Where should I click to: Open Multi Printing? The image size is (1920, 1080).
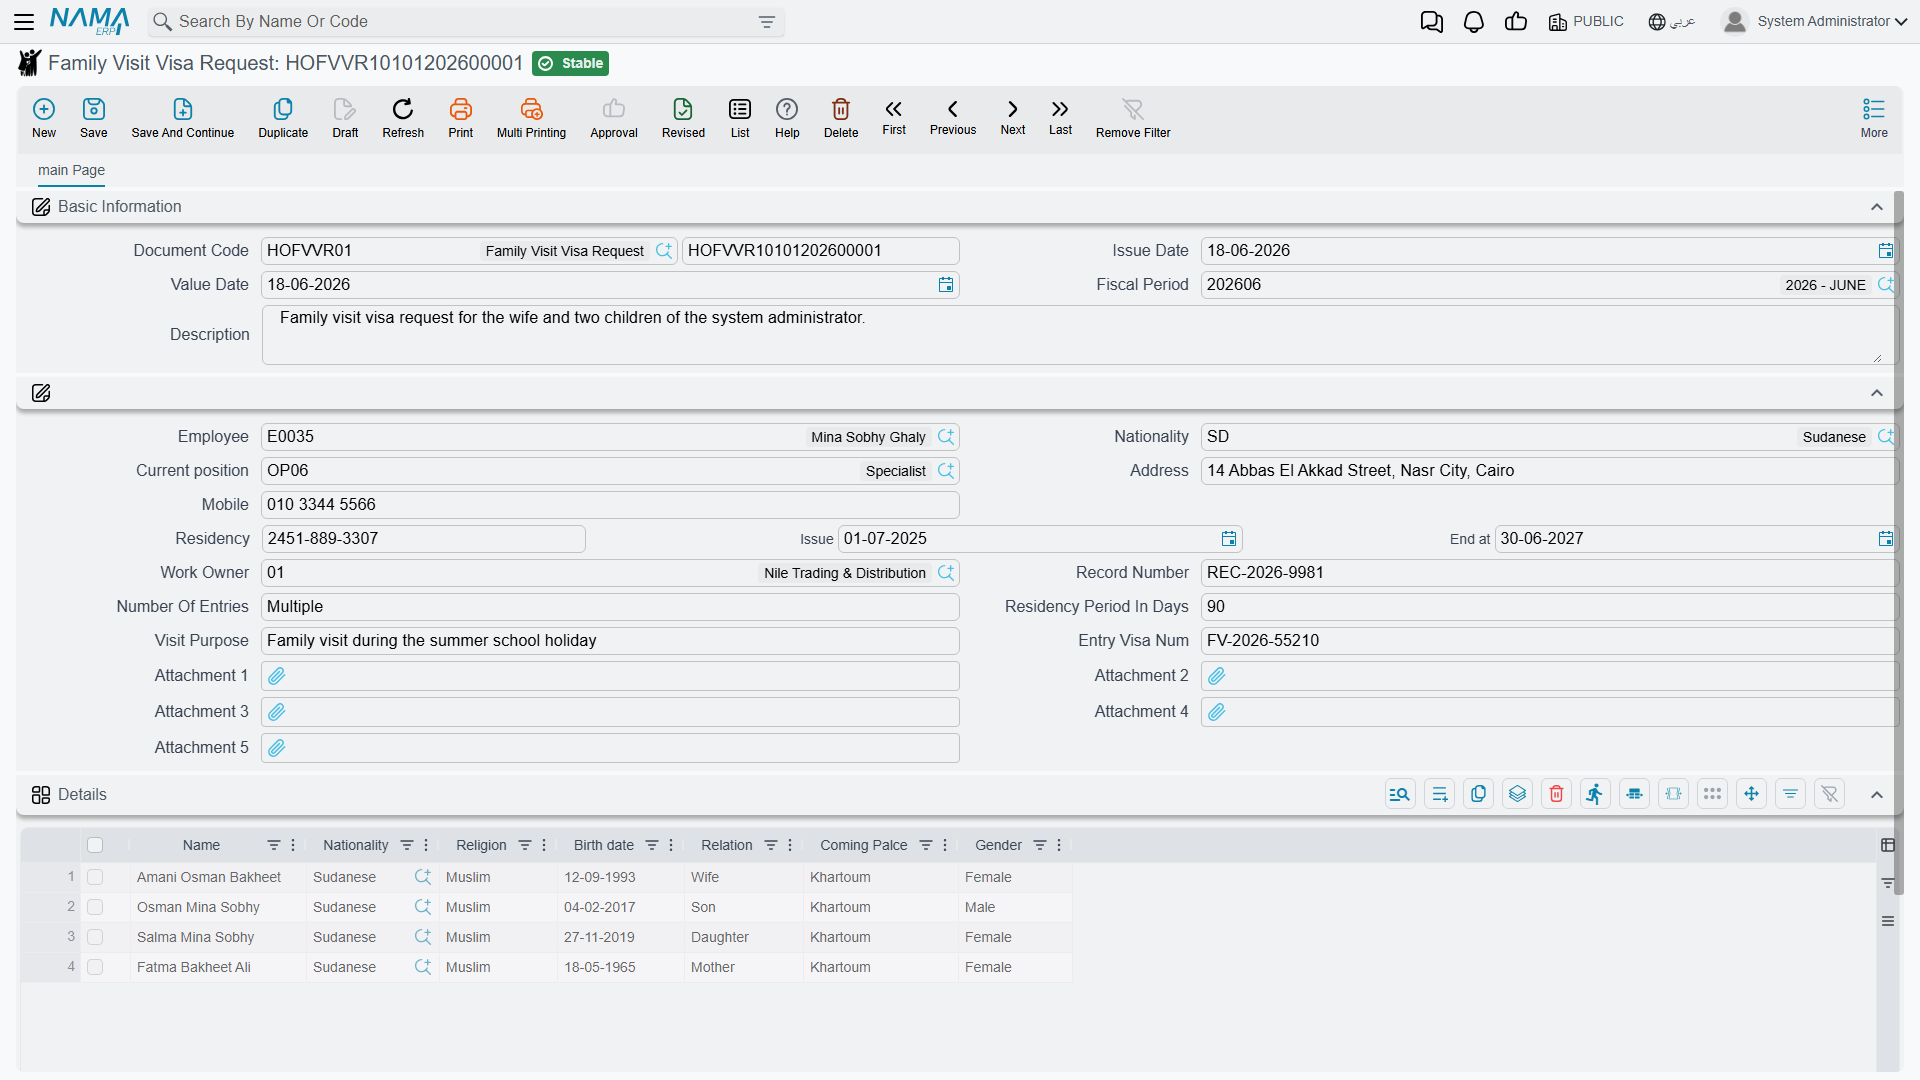pos(531,117)
